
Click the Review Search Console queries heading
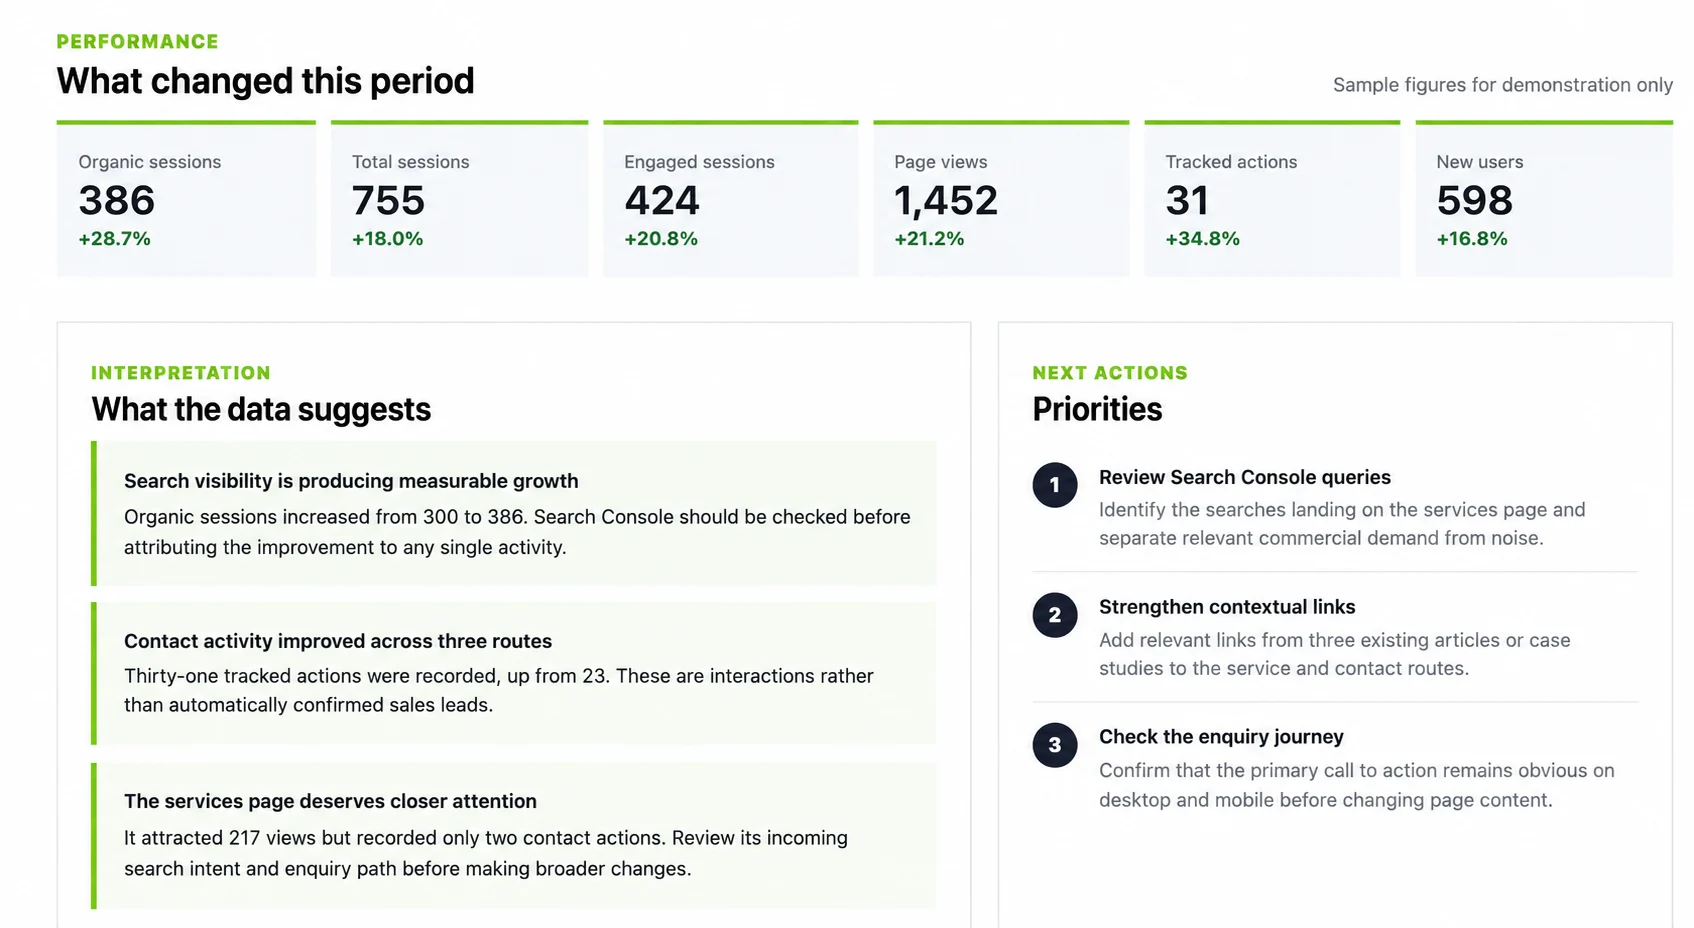point(1245,477)
